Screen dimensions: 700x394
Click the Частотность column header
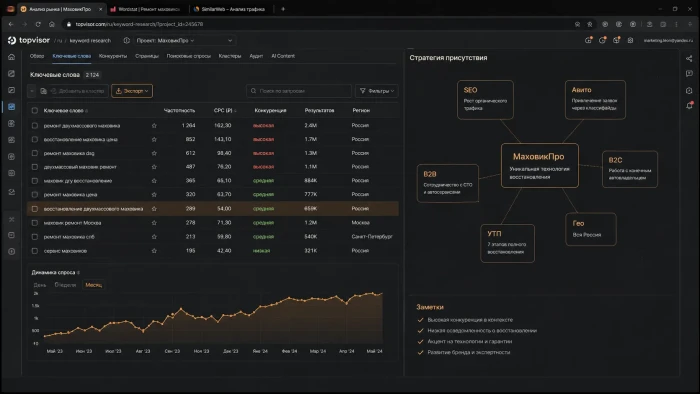[x=179, y=110]
